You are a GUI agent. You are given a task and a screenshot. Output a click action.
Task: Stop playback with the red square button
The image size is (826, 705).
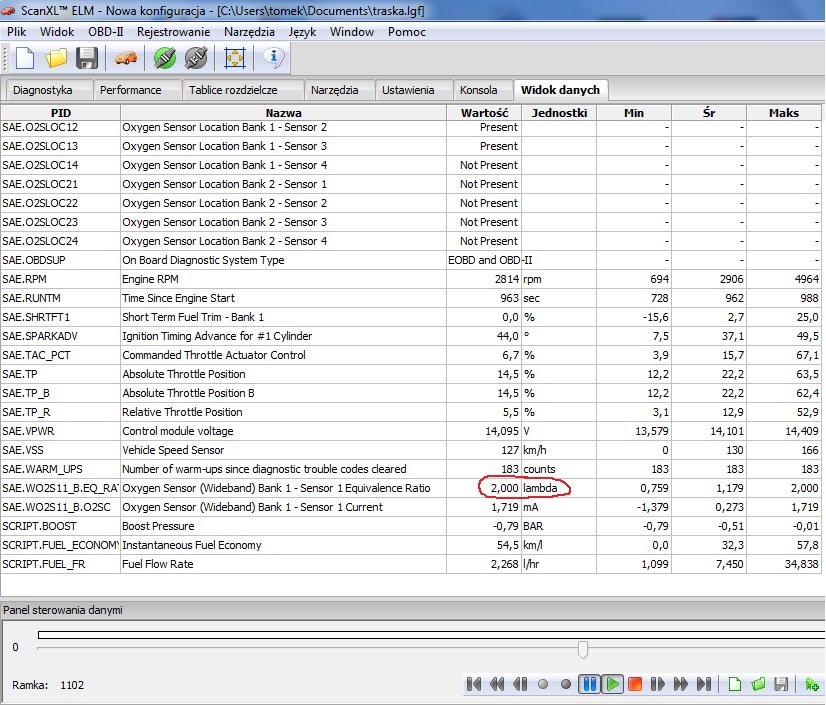[635, 685]
